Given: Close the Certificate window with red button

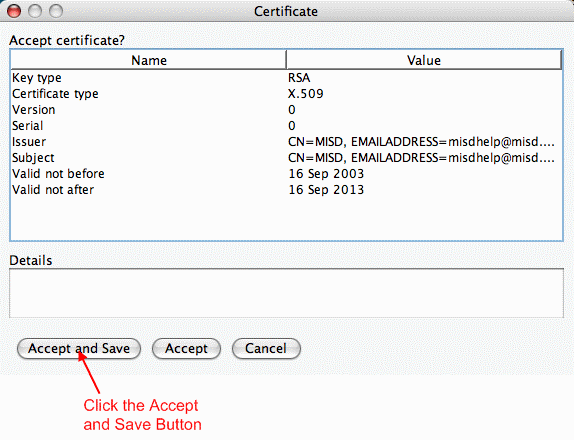Looking at the screenshot, I should pos(14,11).
